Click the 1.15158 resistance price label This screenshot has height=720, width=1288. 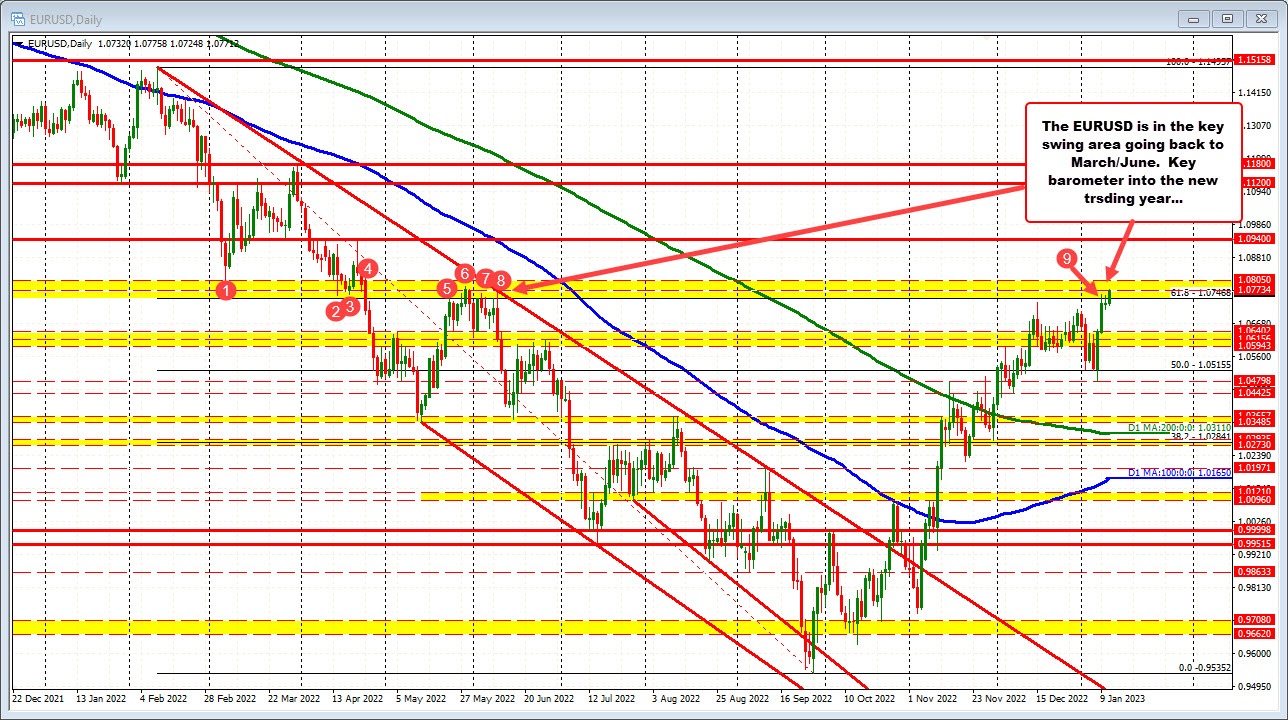point(1254,60)
